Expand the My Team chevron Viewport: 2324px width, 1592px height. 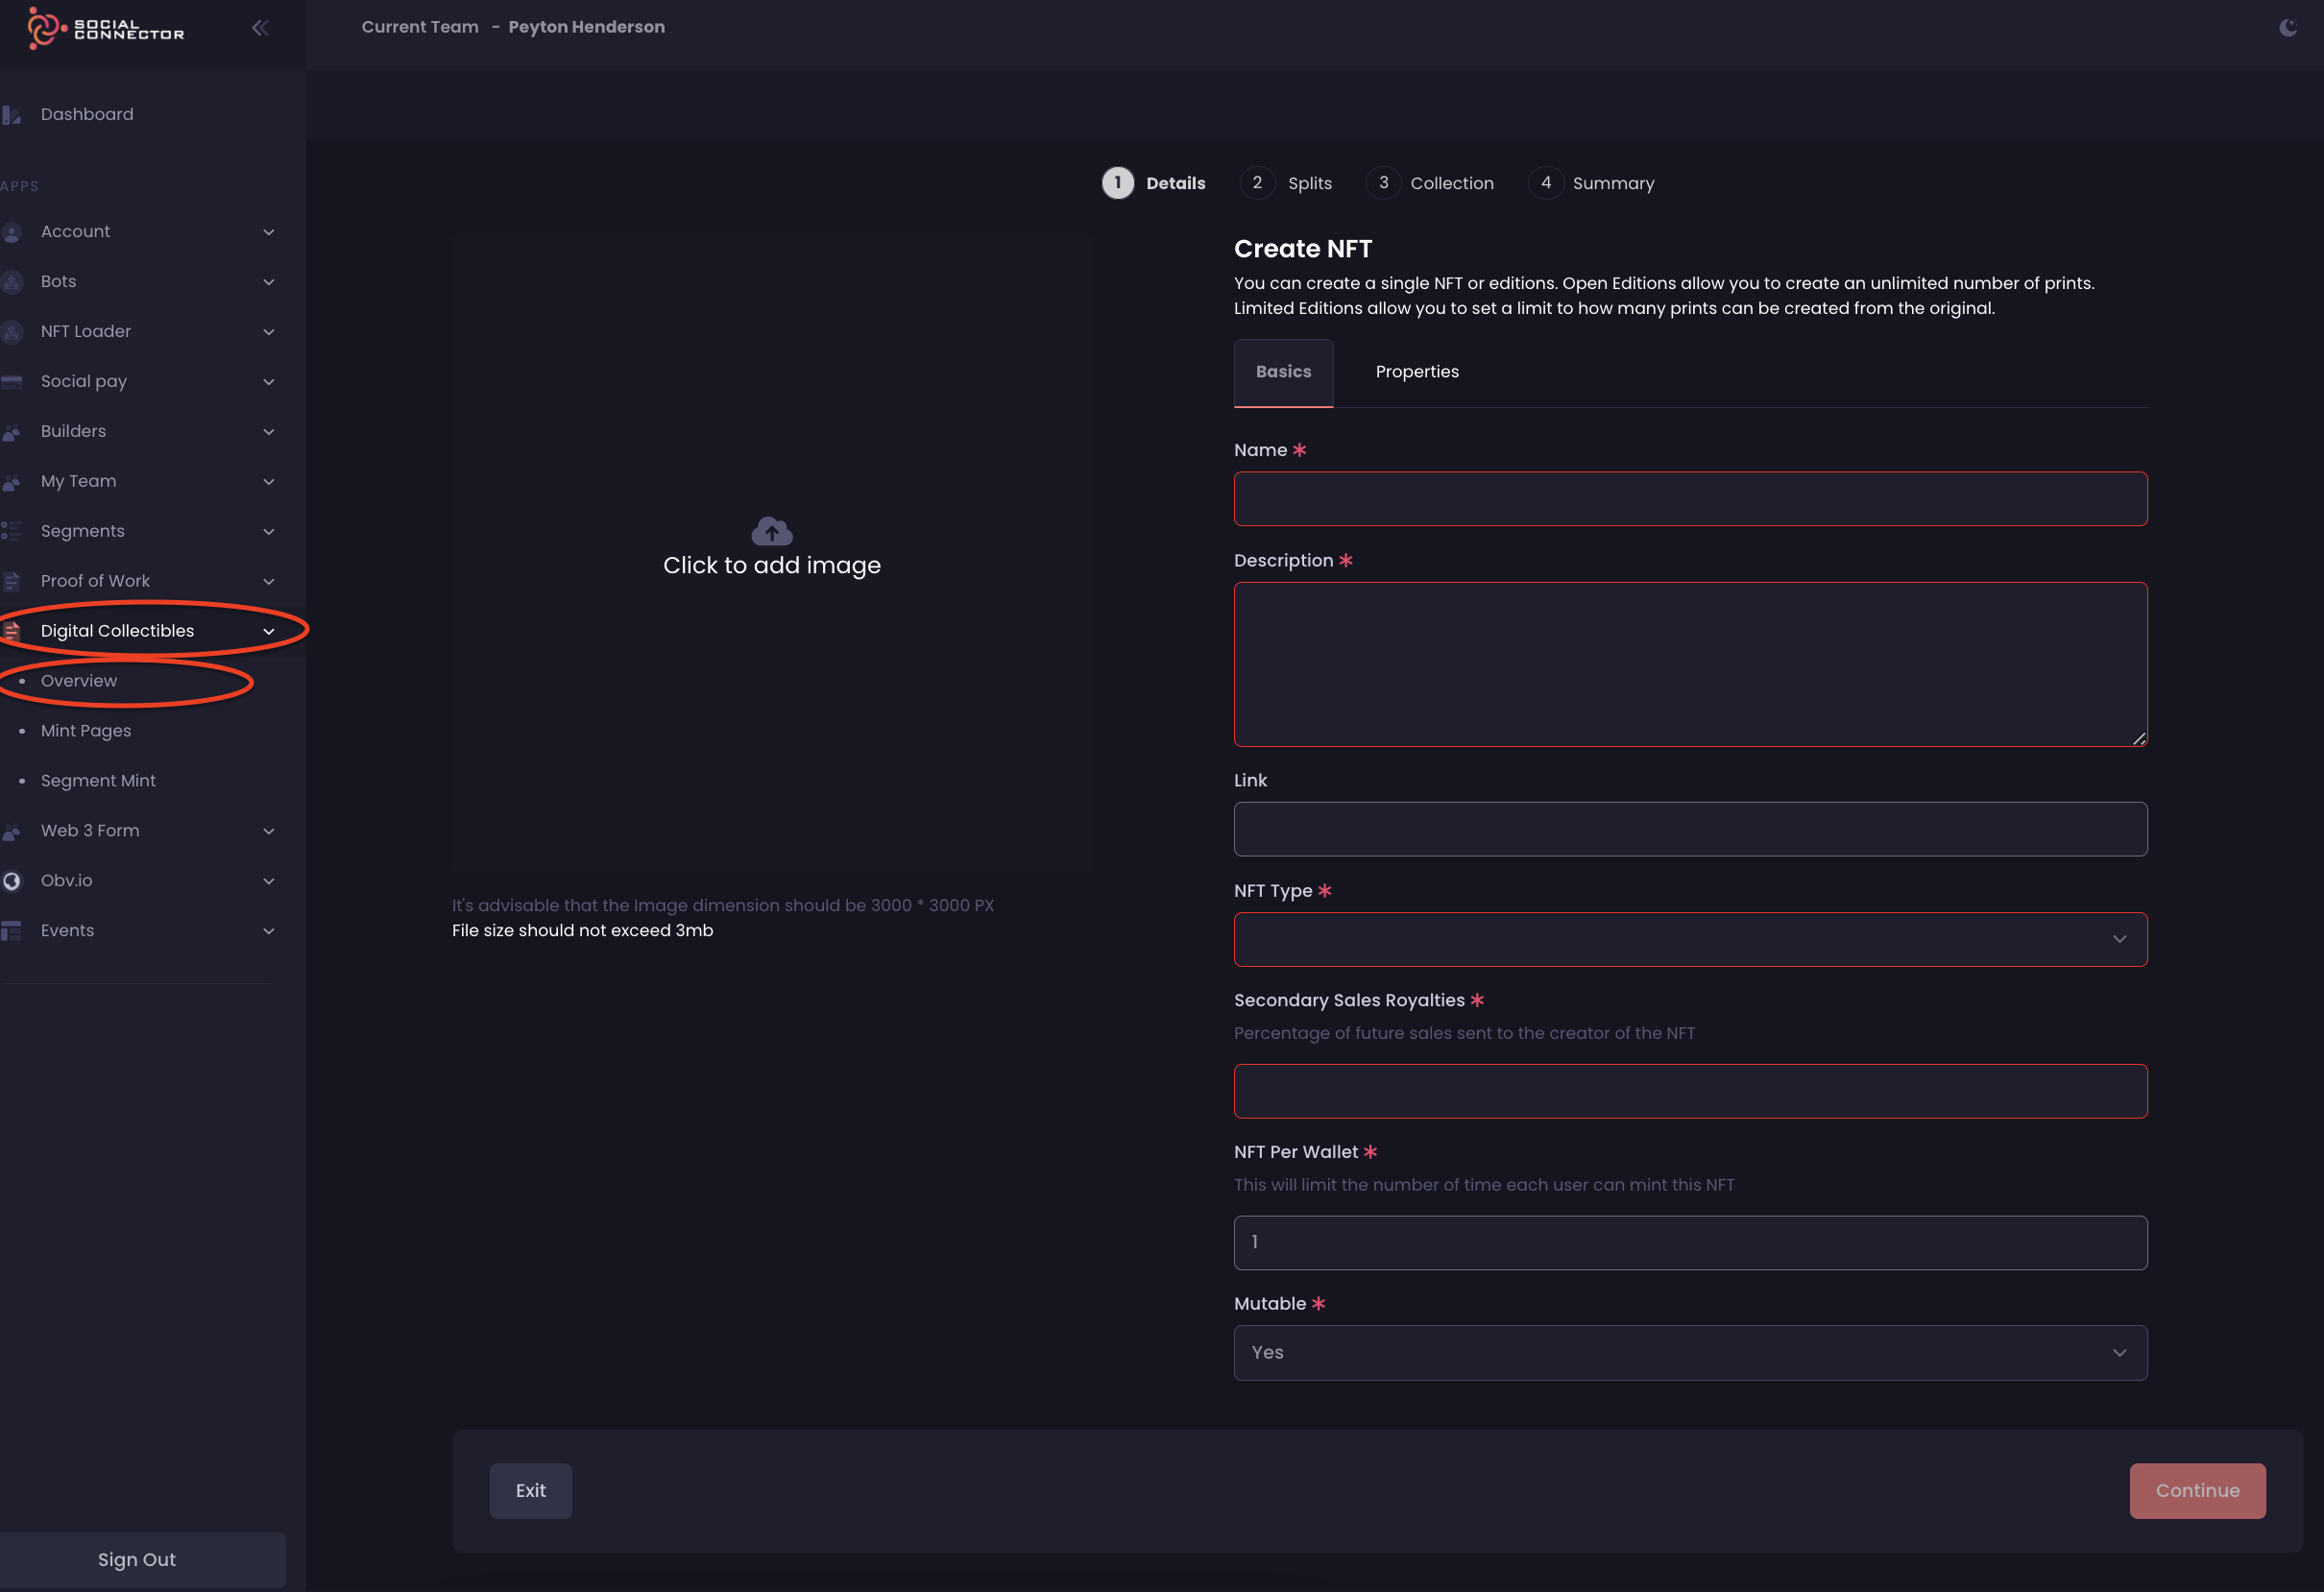coord(269,482)
